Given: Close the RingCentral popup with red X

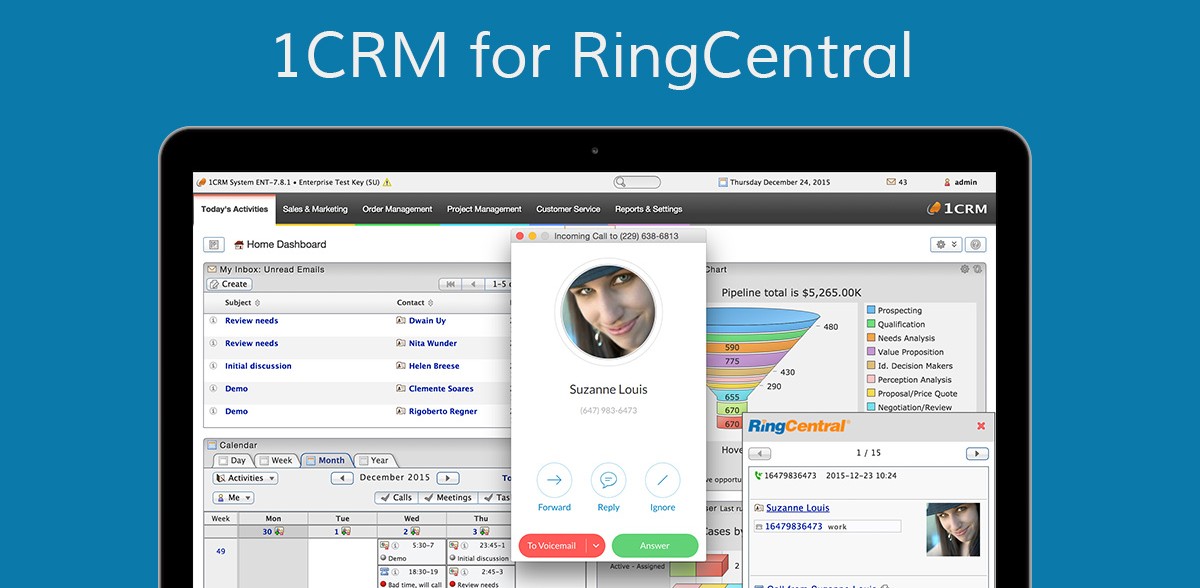Looking at the screenshot, I should coord(981,426).
